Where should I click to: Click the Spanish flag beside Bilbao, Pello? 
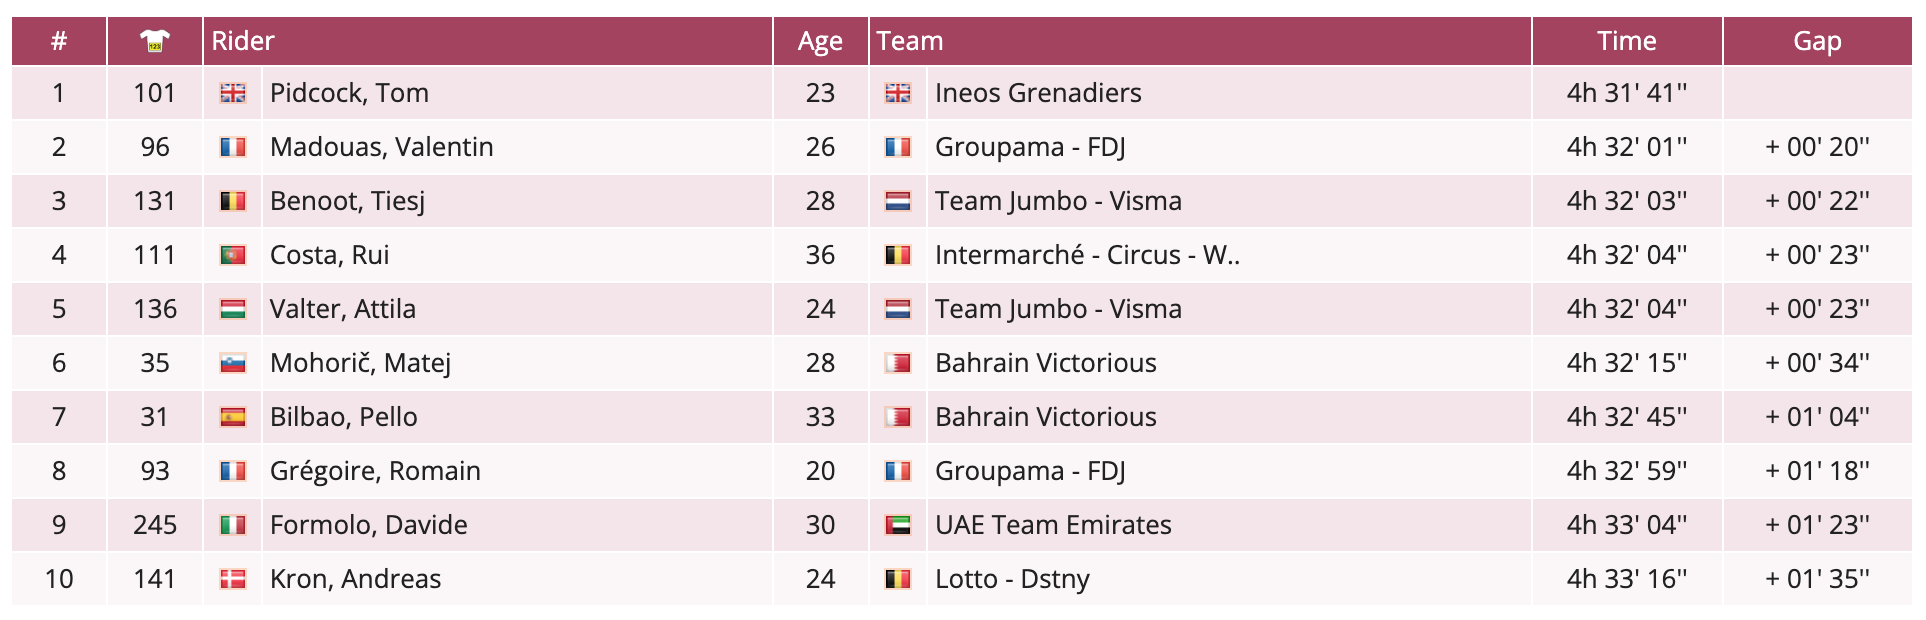coord(233,417)
